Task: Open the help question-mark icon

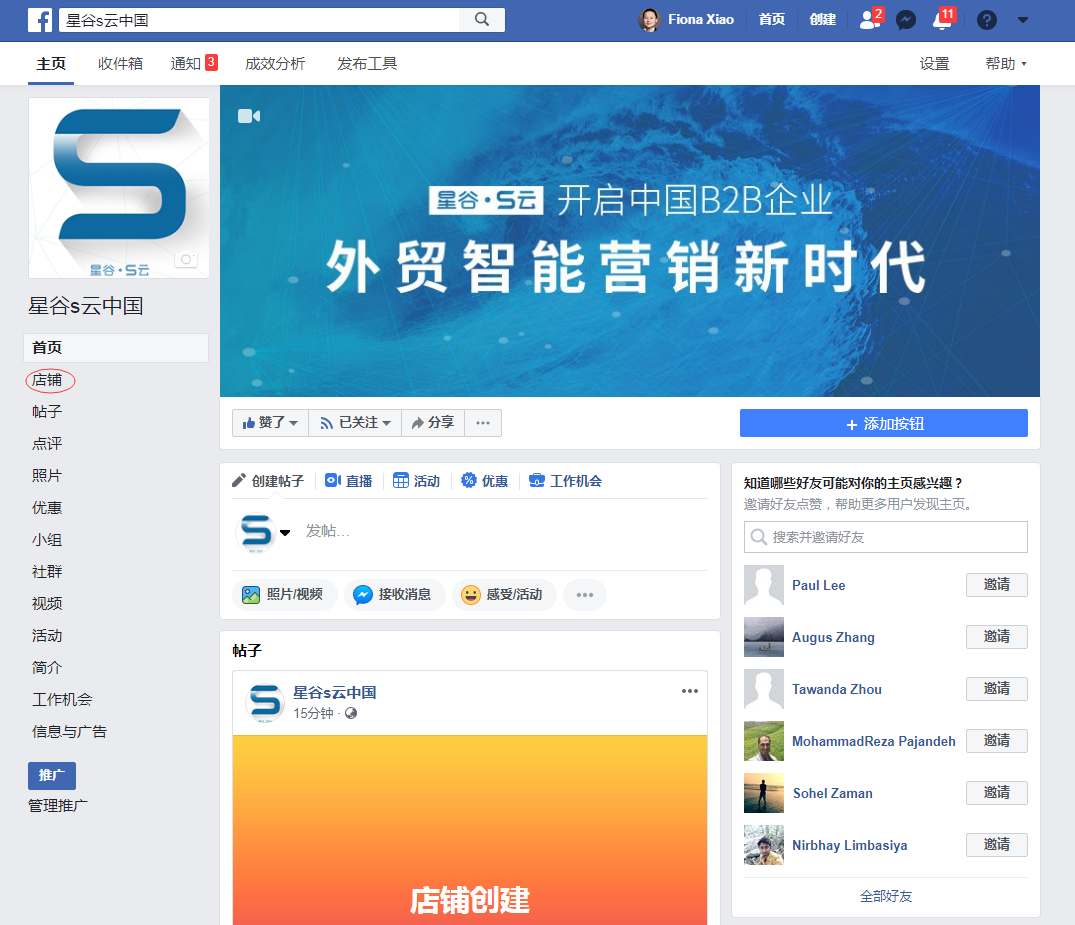Action: [986, 19]
